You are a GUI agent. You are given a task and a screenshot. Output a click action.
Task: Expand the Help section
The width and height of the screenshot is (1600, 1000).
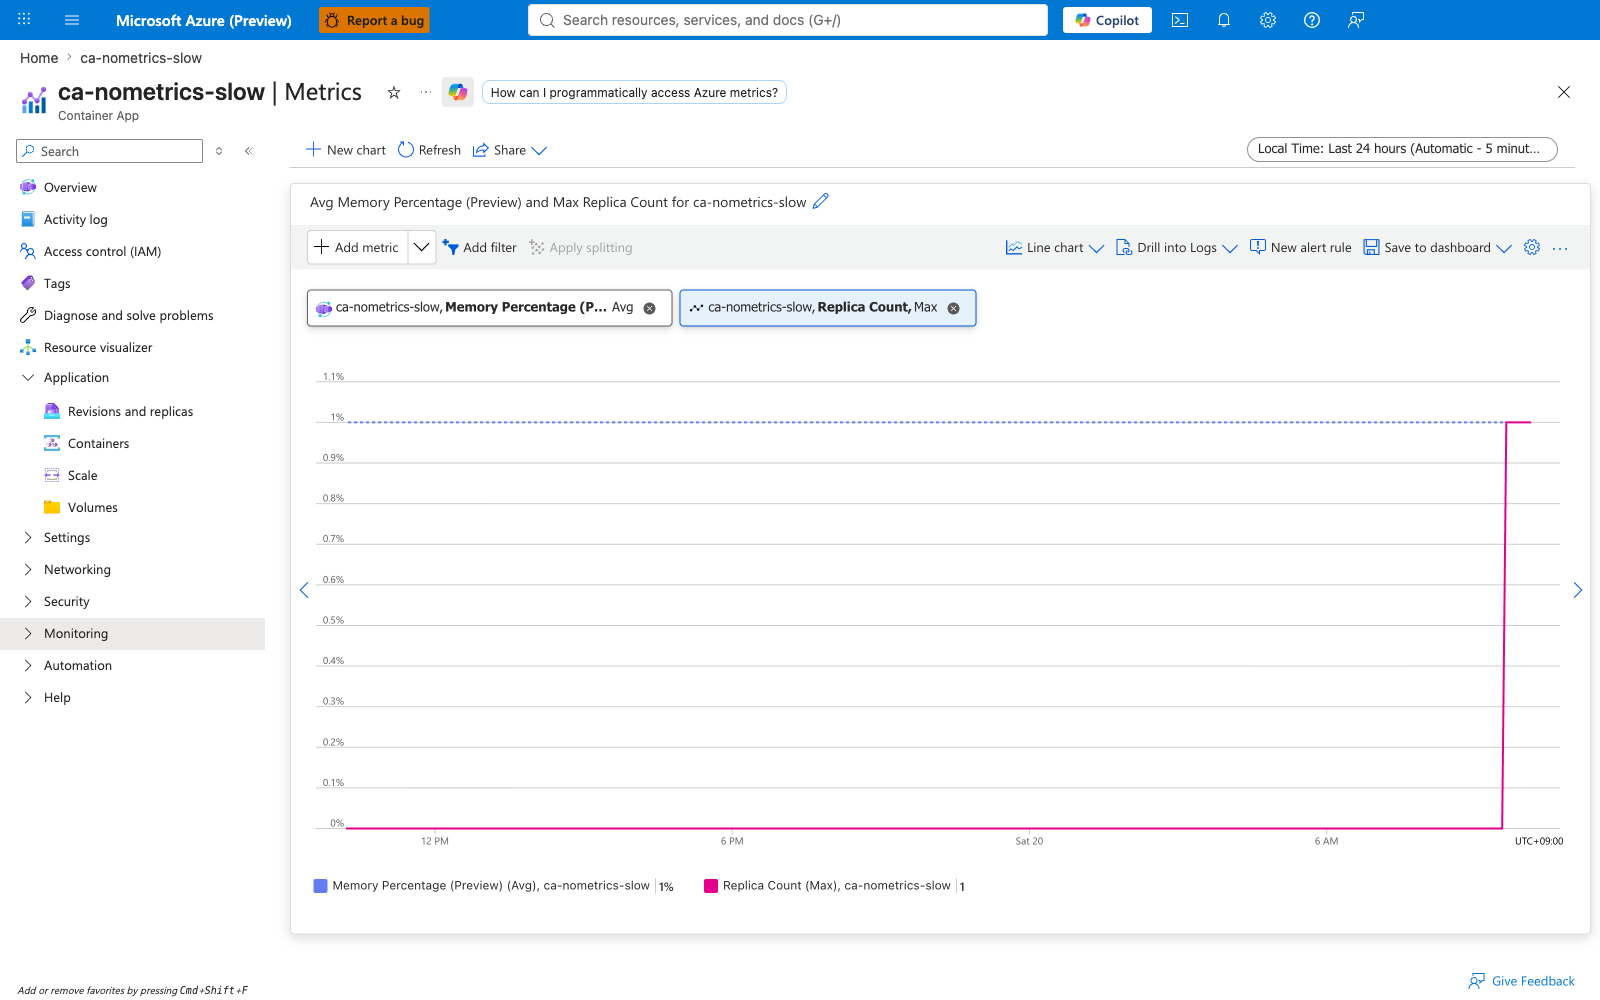[28, 697]
